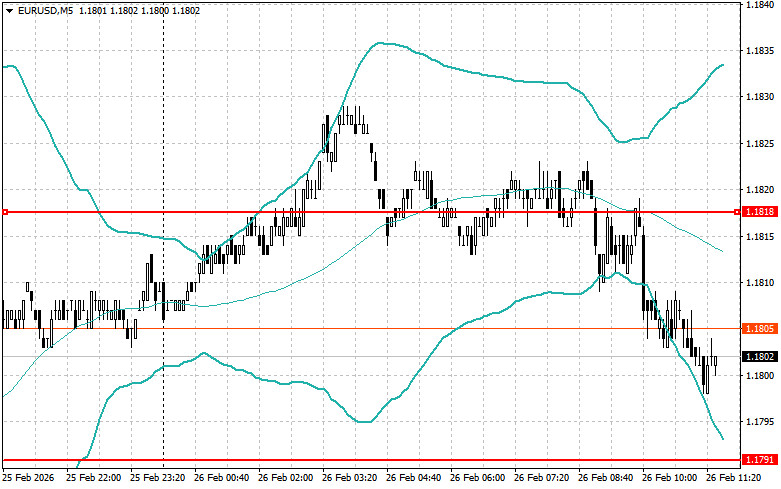Click the 1.1810 price scale value
The height and width of the screenshot is (489, 781).
click(760, 283)
